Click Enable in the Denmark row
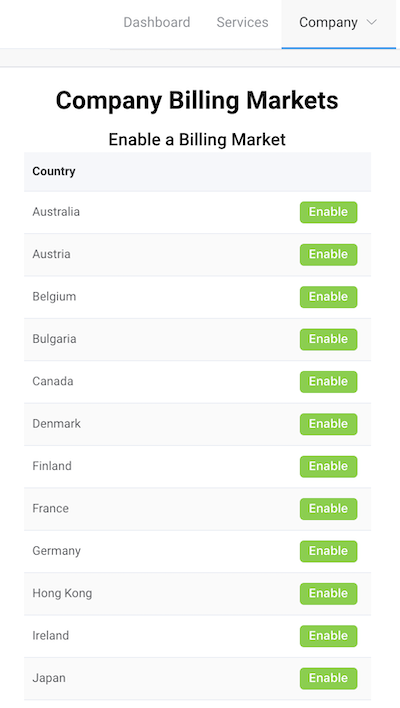This screenshot has height=708, width=400. click(x=328, y=424)
